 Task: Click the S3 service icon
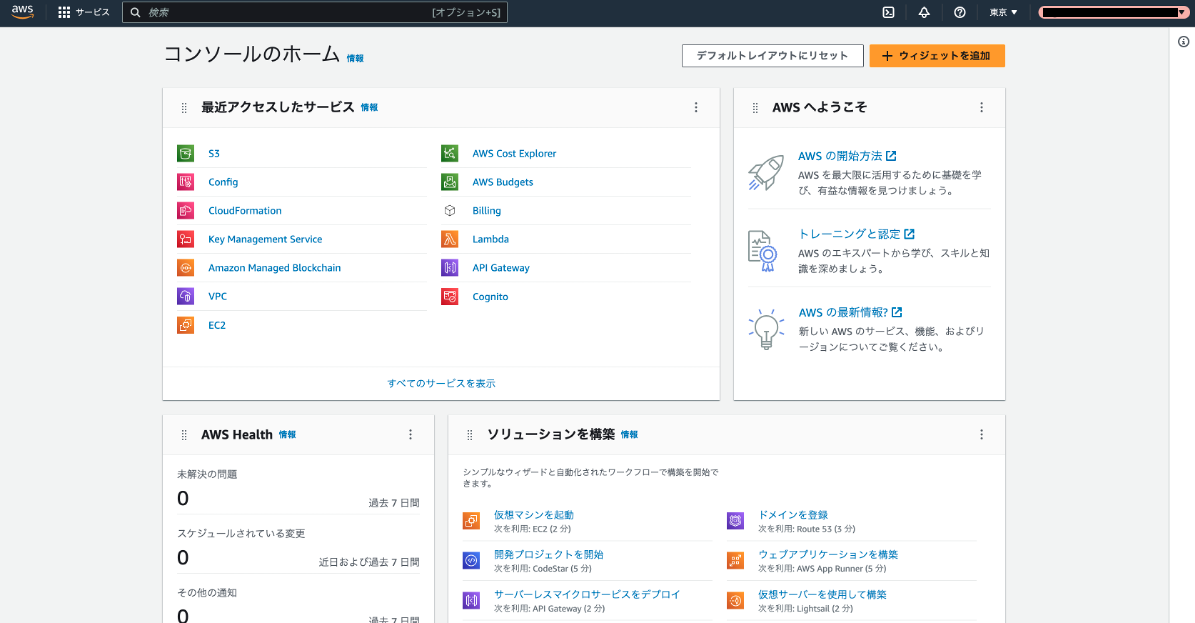point(185,153)
